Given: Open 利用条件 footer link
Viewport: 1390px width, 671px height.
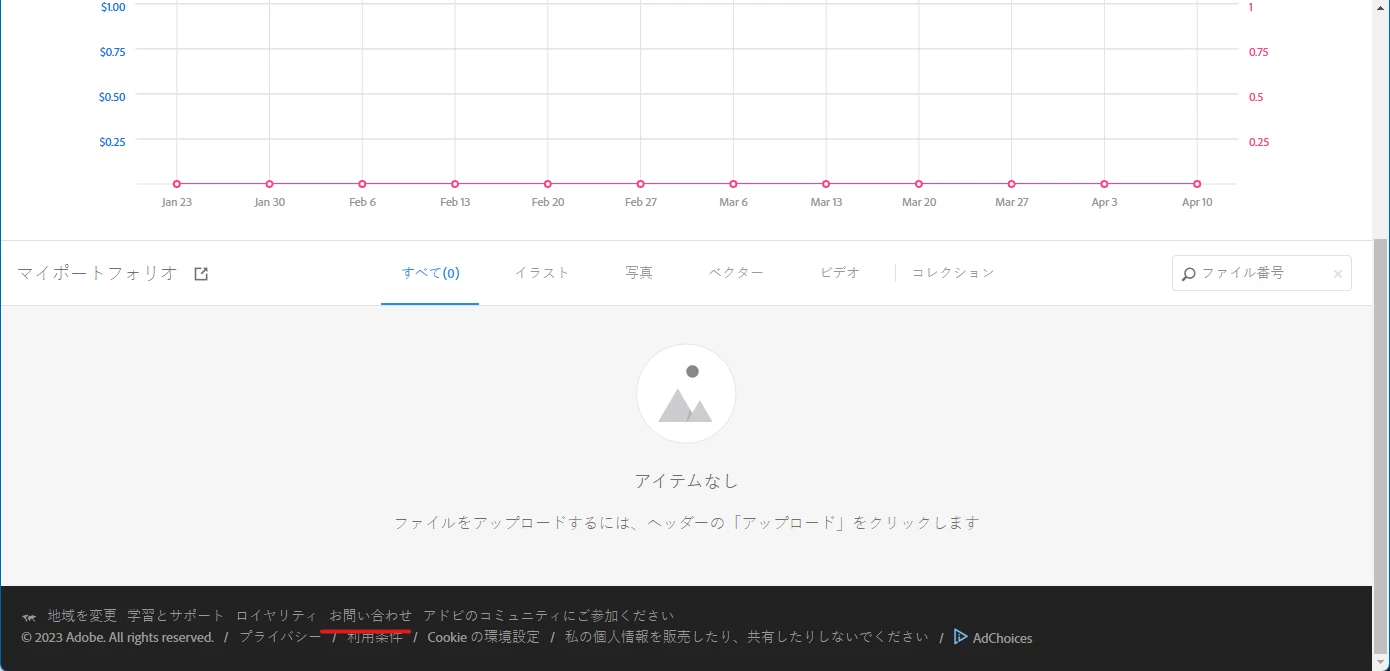Looking at the screenshot, I should point(374,637).
